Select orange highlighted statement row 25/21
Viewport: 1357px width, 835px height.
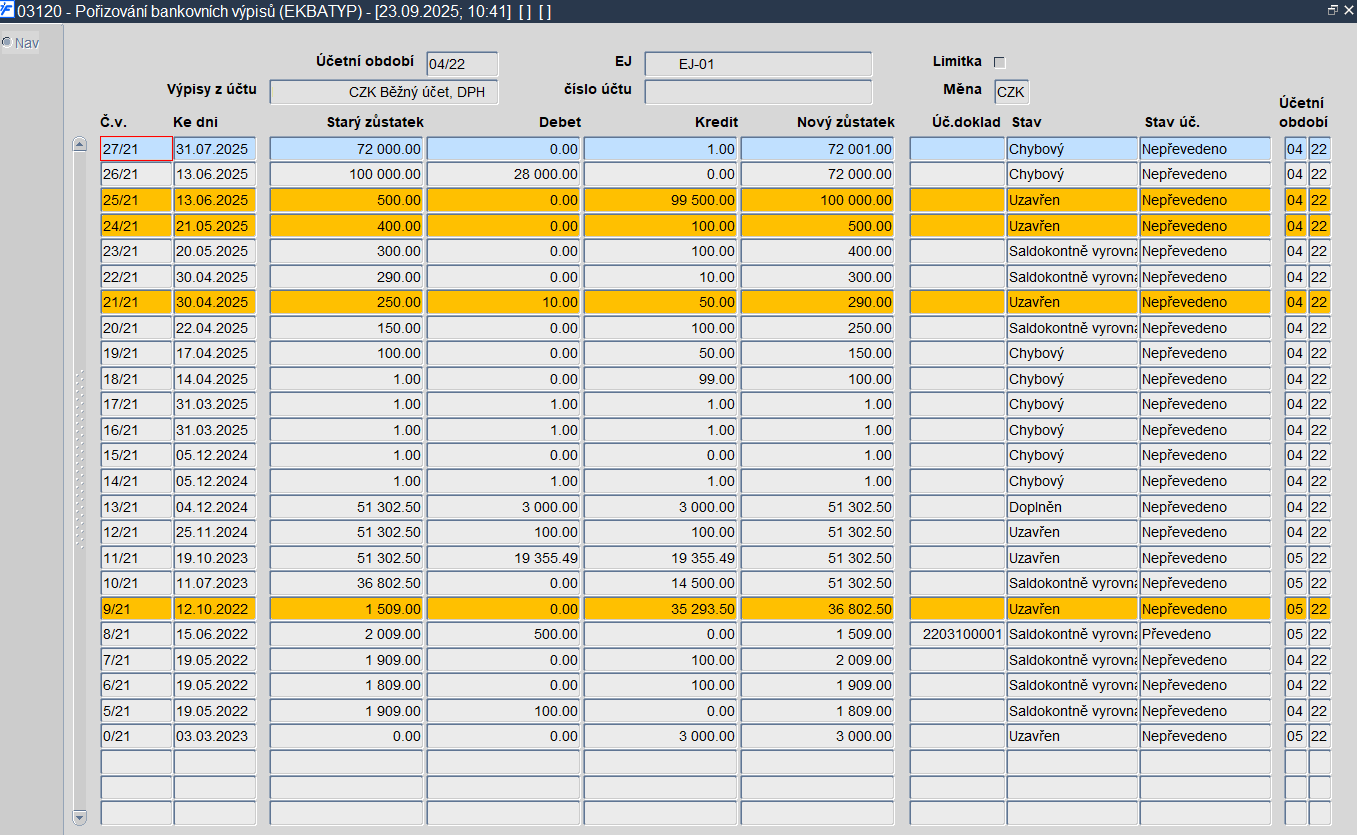point(136,200)
